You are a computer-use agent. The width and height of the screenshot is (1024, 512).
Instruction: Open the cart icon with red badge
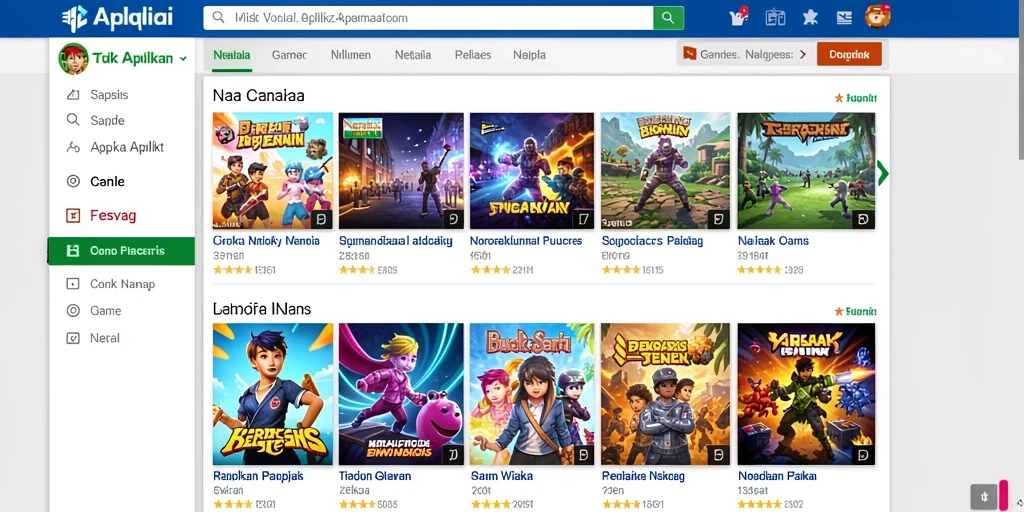point(739,17)
